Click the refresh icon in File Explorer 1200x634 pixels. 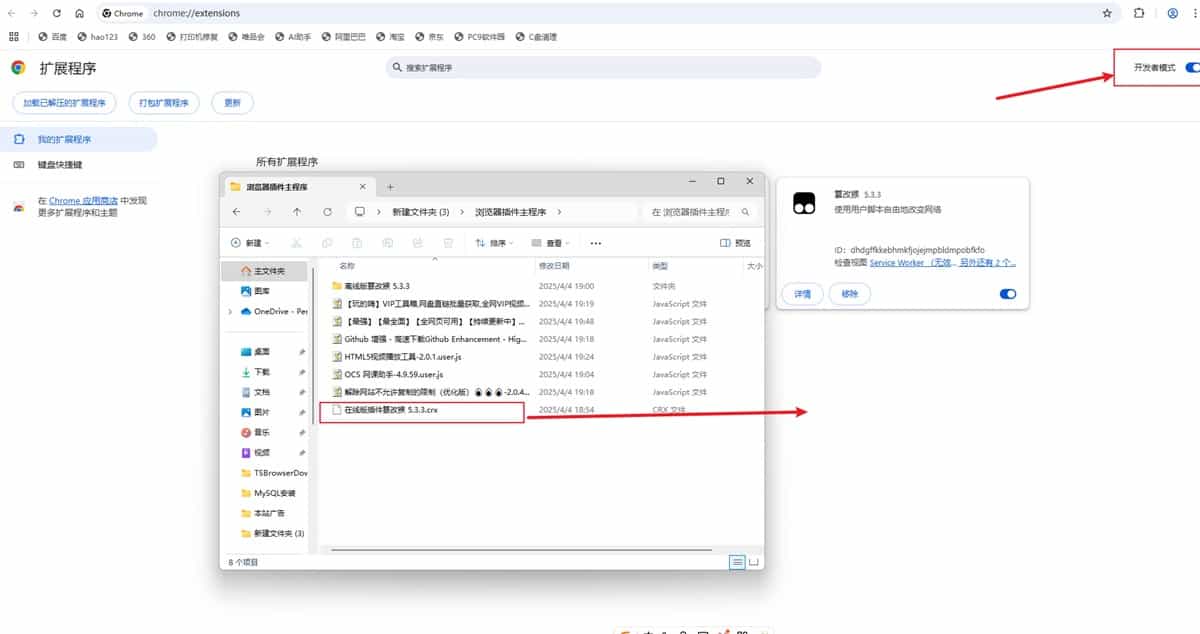point(327,212)
